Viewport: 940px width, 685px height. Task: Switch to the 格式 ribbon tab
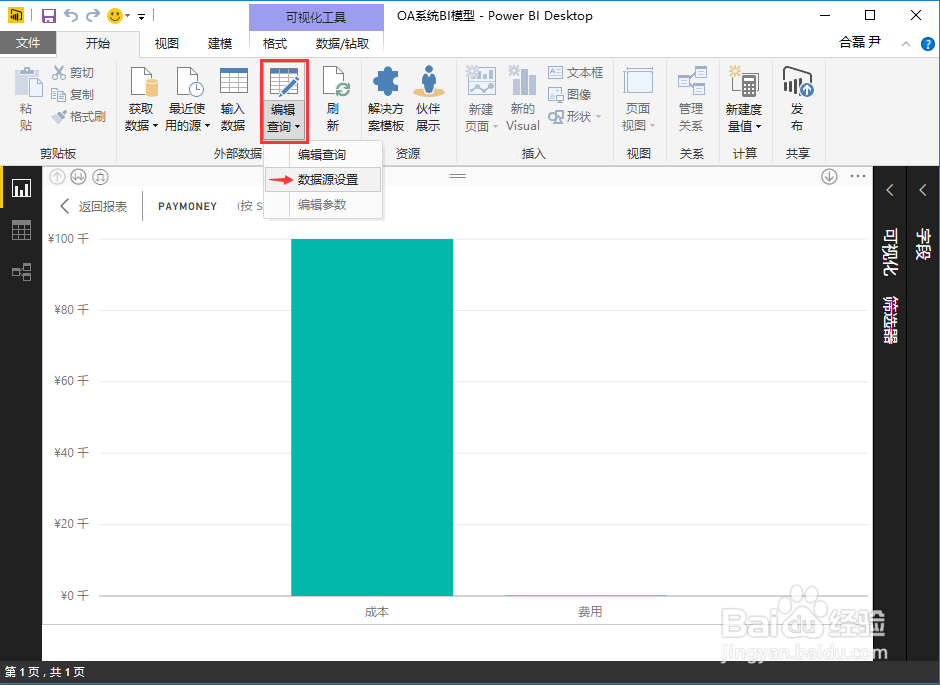(275, 43)
